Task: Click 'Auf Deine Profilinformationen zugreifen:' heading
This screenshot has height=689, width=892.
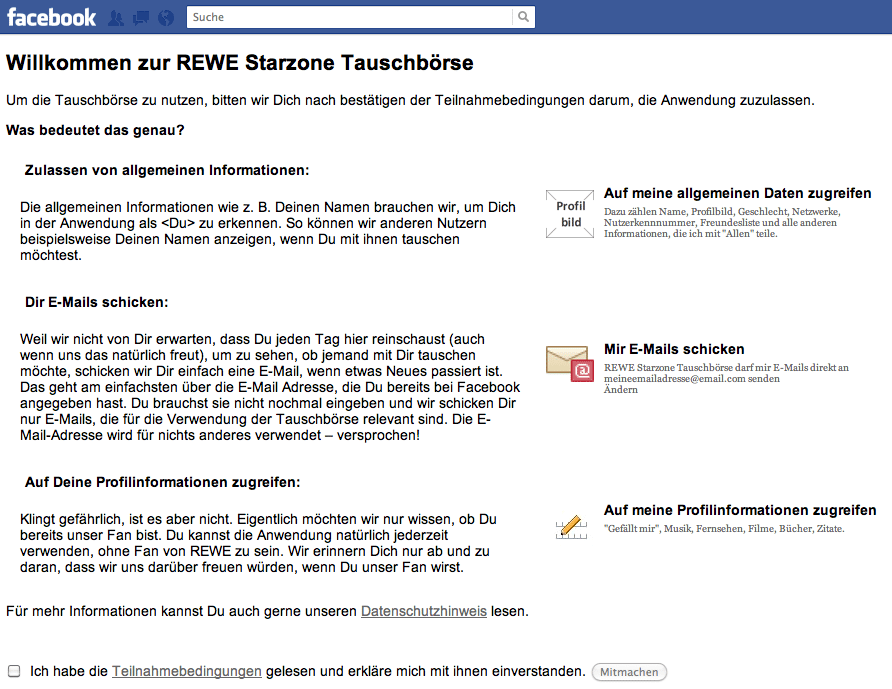Action: coord(162,482)
